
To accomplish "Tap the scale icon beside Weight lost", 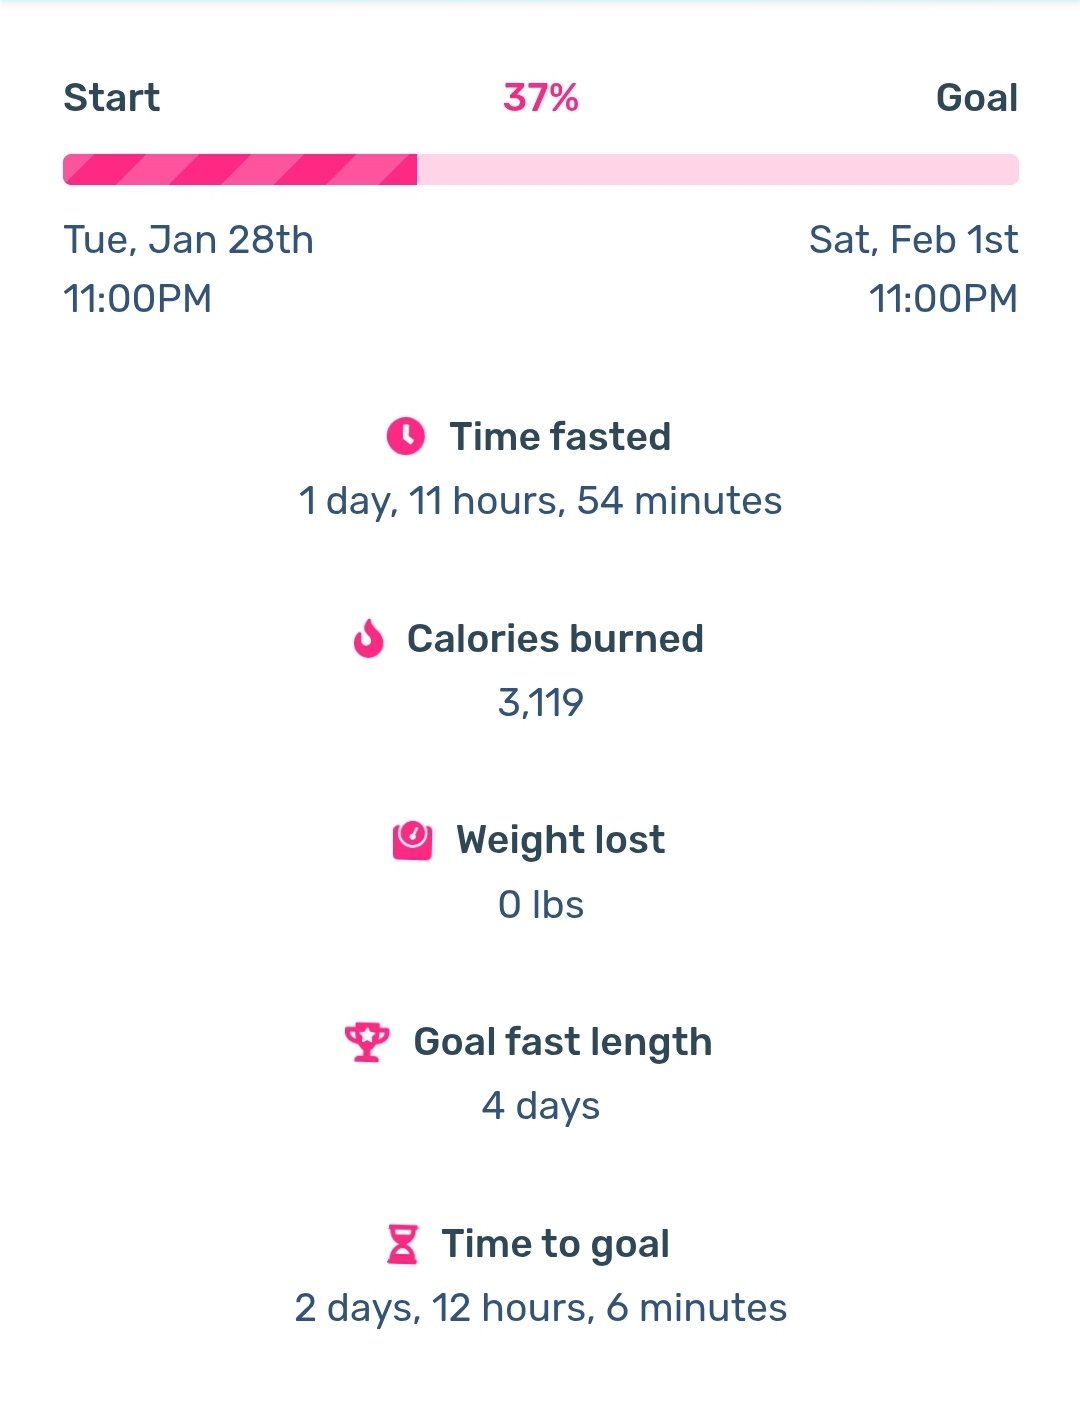I will [412, 840].
